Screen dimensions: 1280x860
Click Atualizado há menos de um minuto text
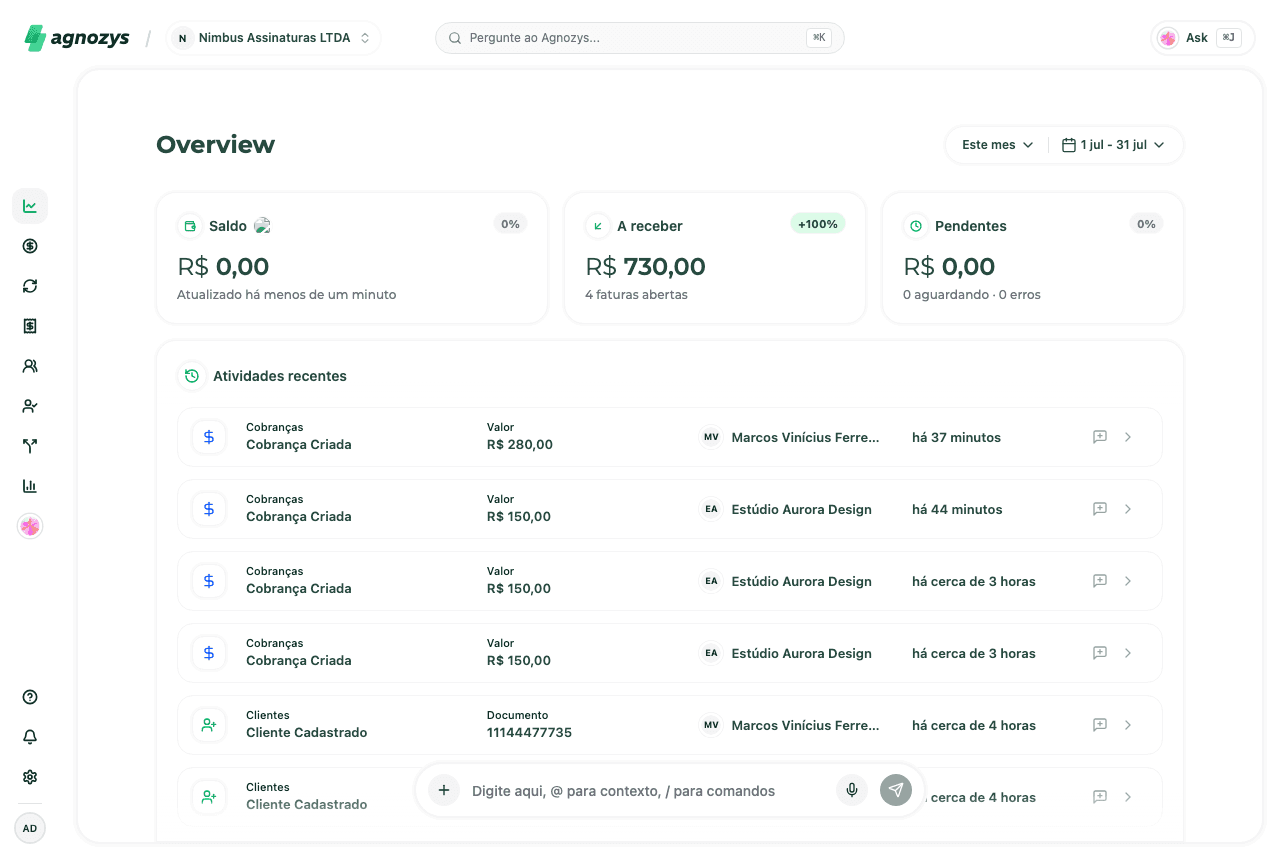point(287,295)
